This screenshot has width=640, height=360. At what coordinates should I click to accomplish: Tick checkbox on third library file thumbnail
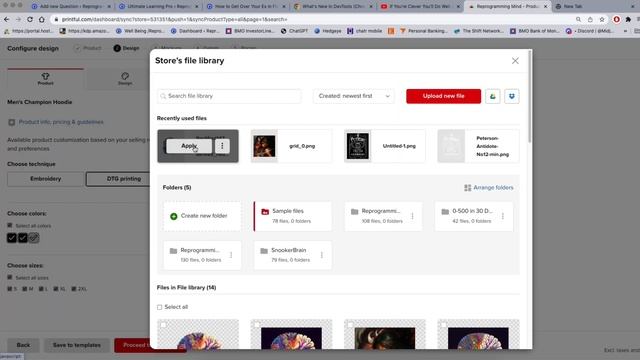tap(350, 325)
